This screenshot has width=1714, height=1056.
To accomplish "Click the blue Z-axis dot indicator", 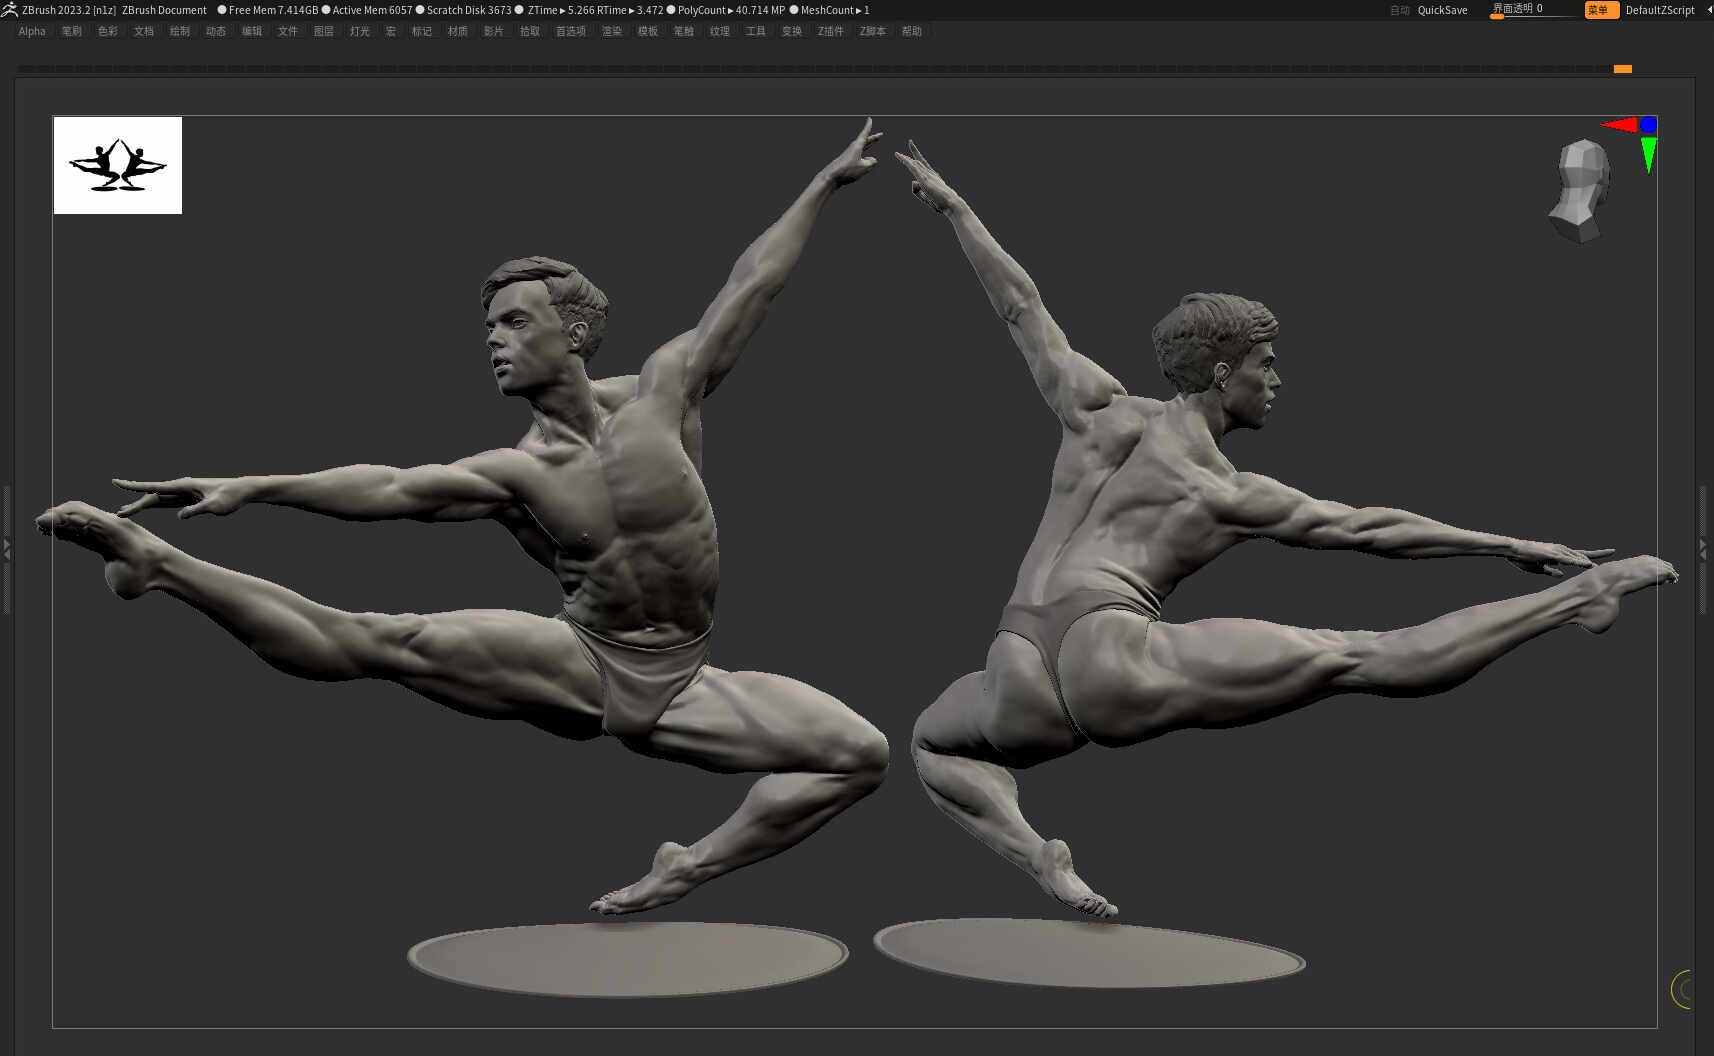I will [1648, 125].
